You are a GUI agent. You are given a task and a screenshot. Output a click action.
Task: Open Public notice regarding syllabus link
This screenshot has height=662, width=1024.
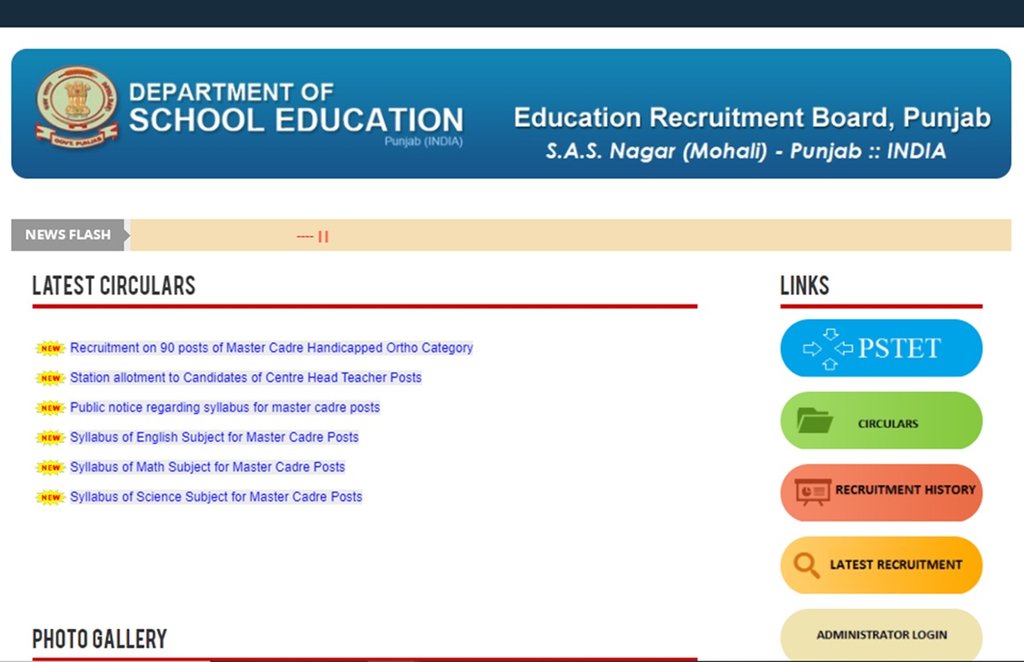pyautogui.click(x=225, y=407)
